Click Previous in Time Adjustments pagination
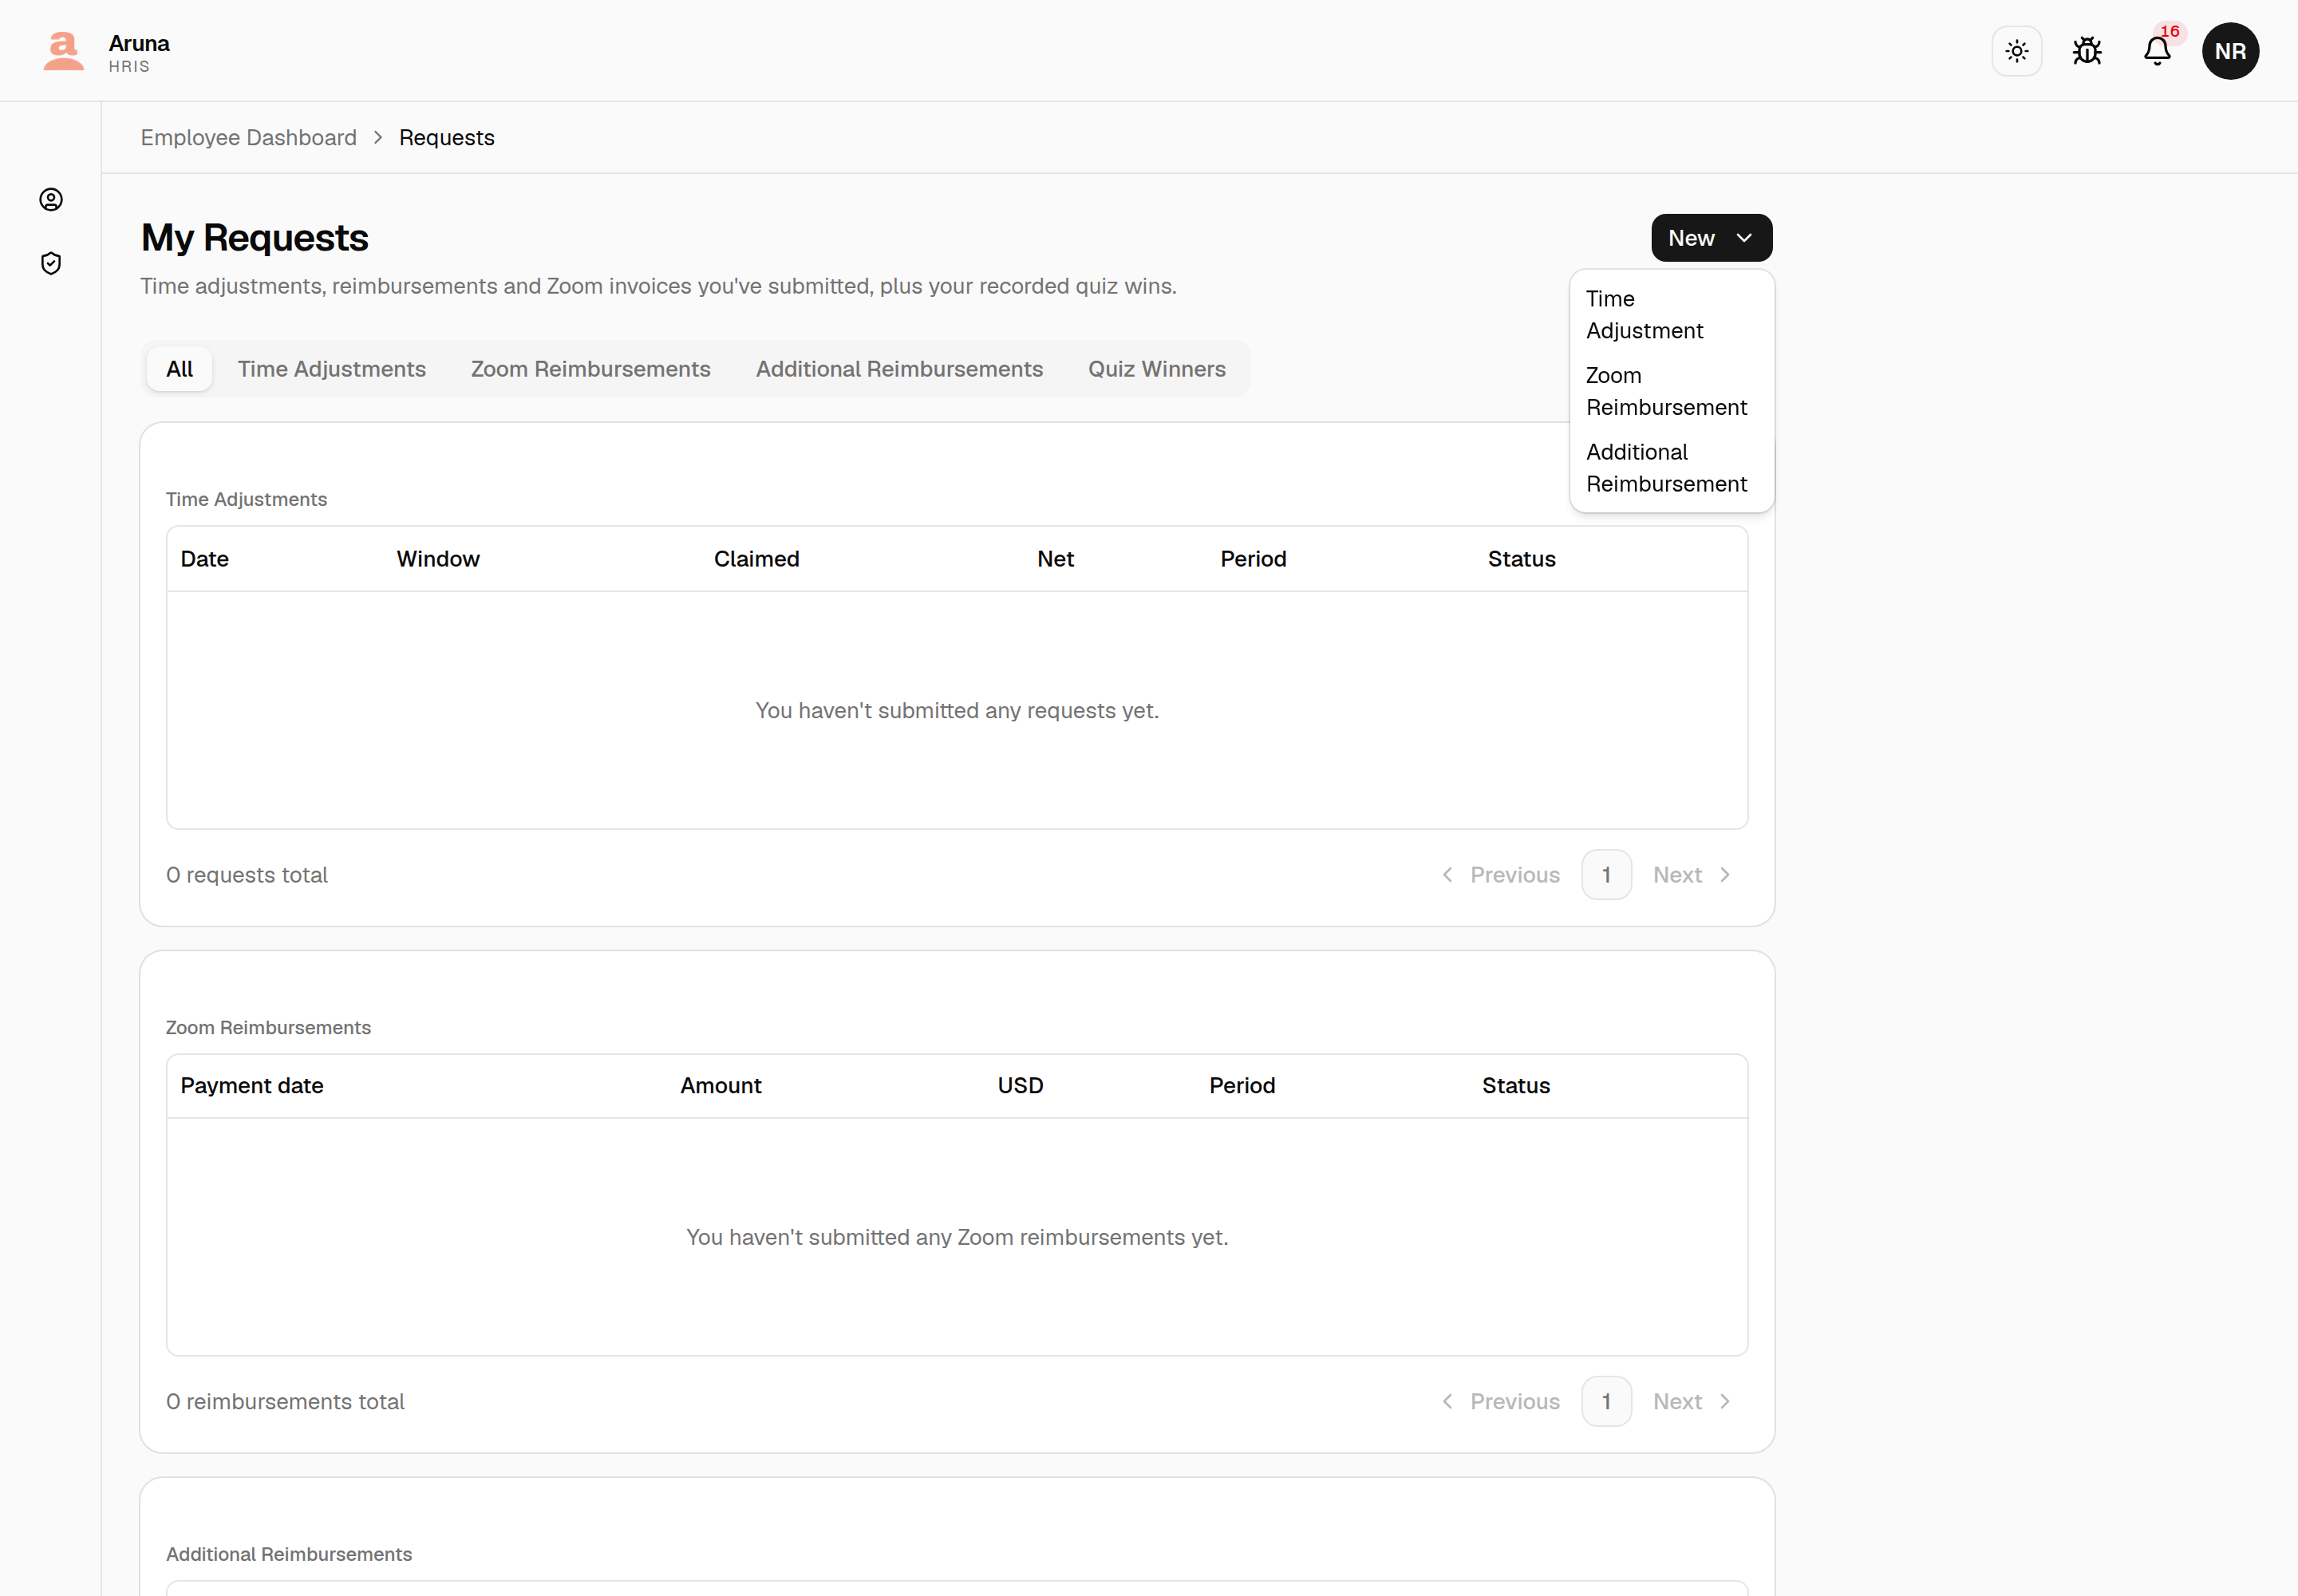 [1500, 875]
